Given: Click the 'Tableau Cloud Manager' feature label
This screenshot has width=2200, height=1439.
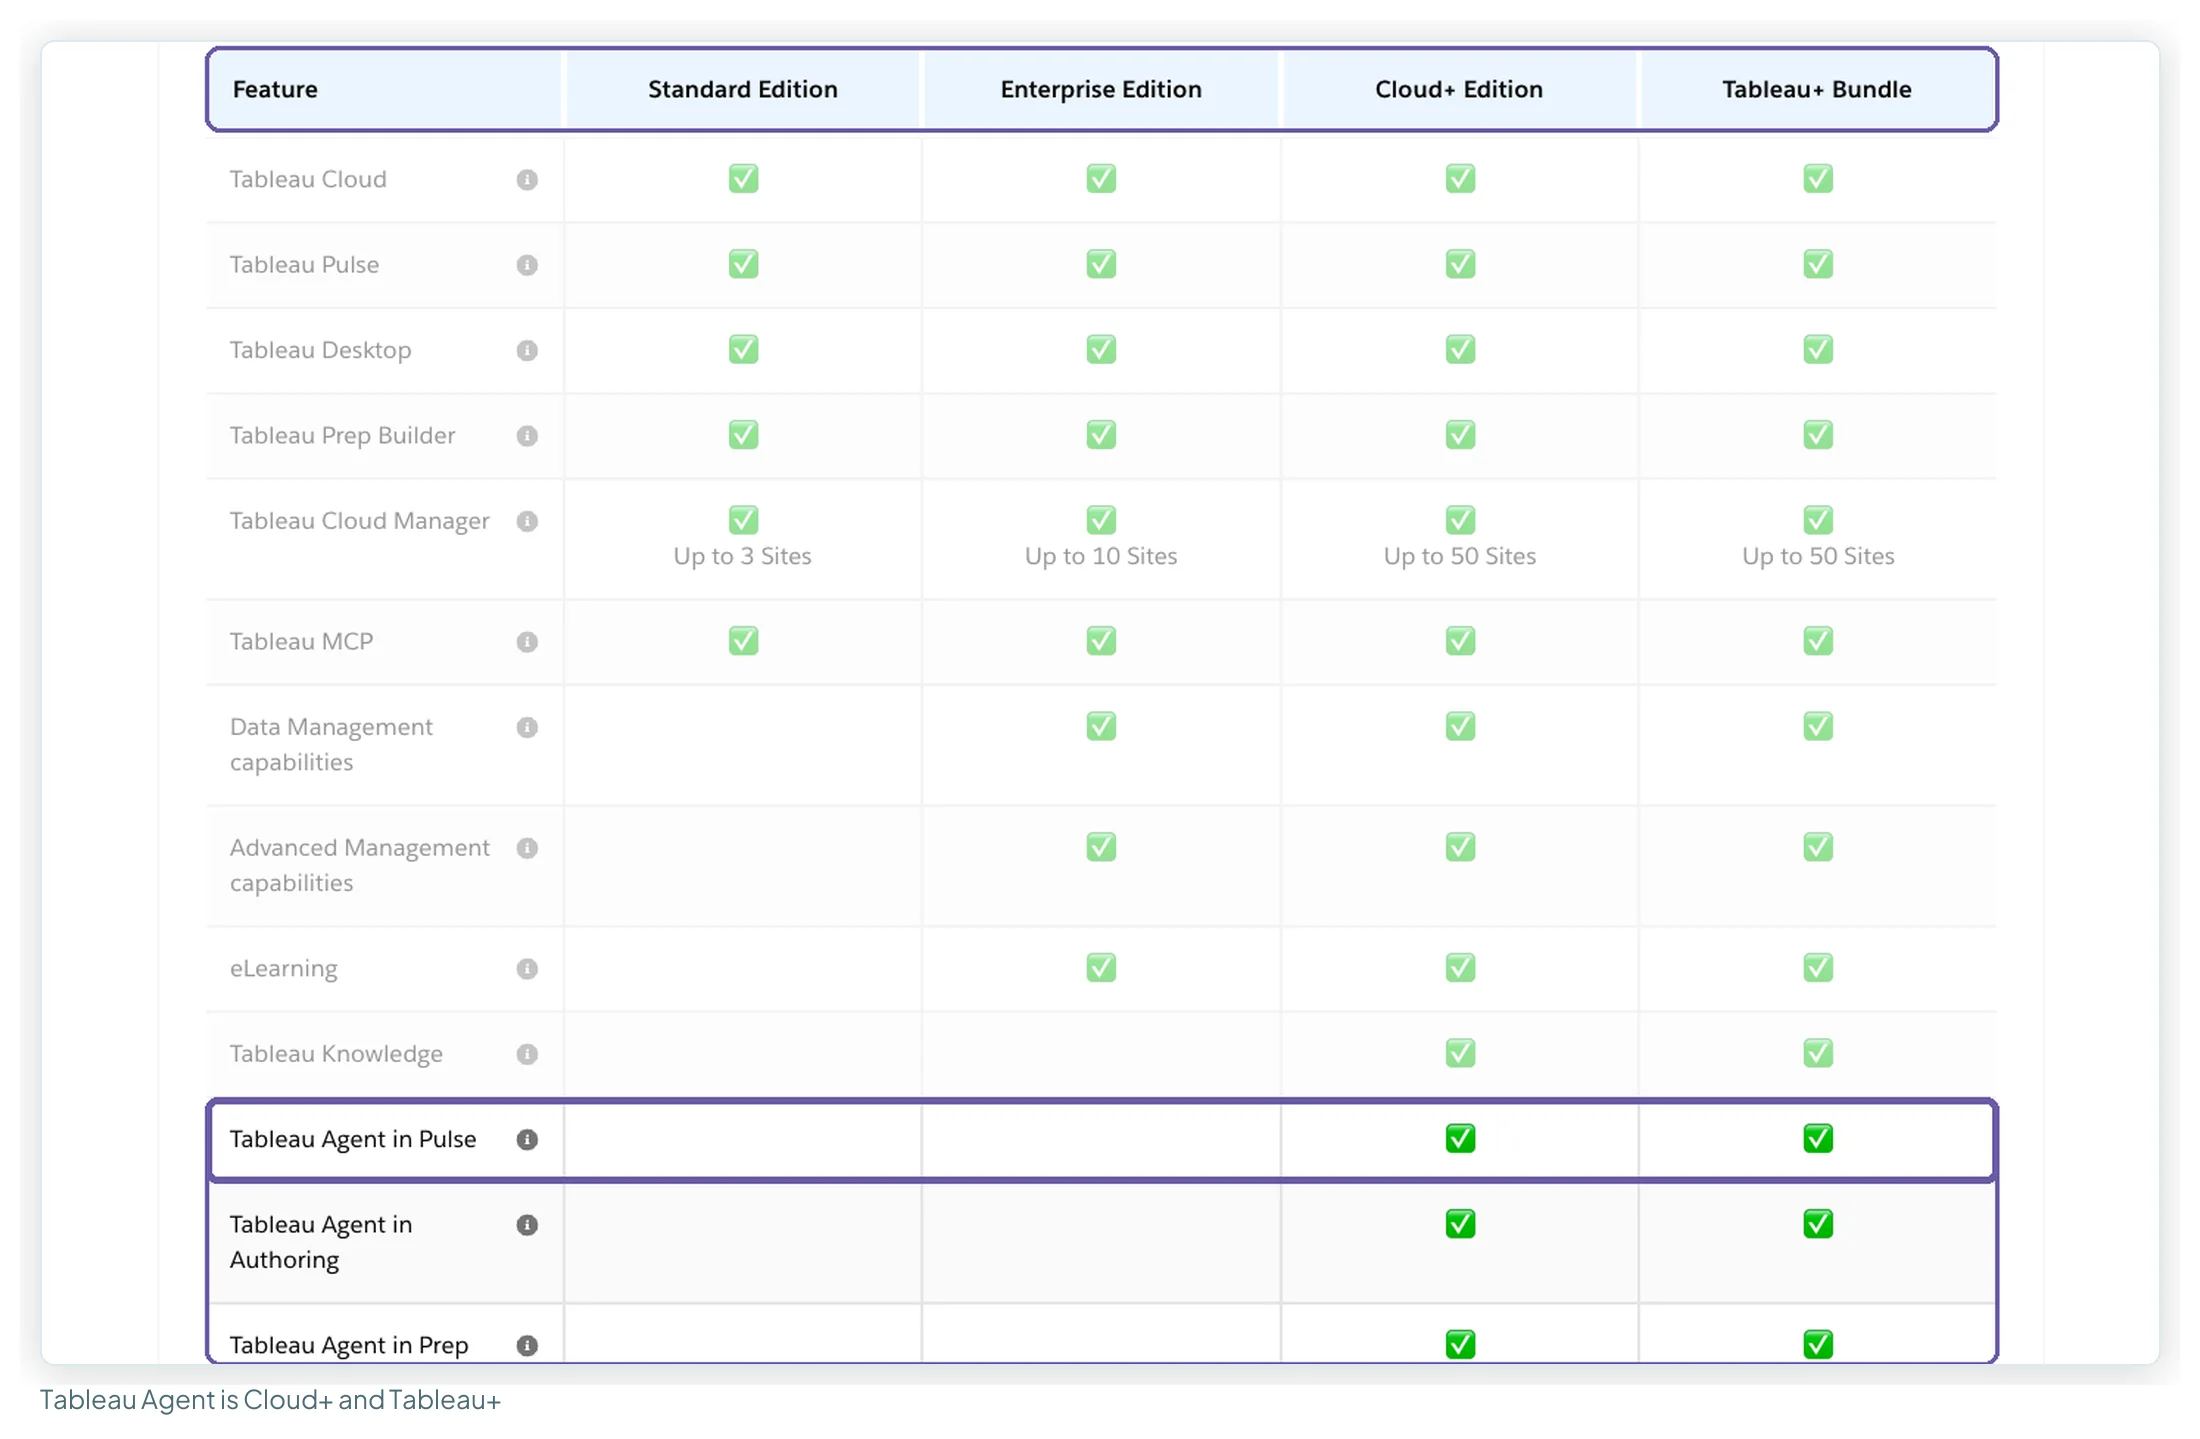Looking at the screenshot, I should (x=360, y=521).
